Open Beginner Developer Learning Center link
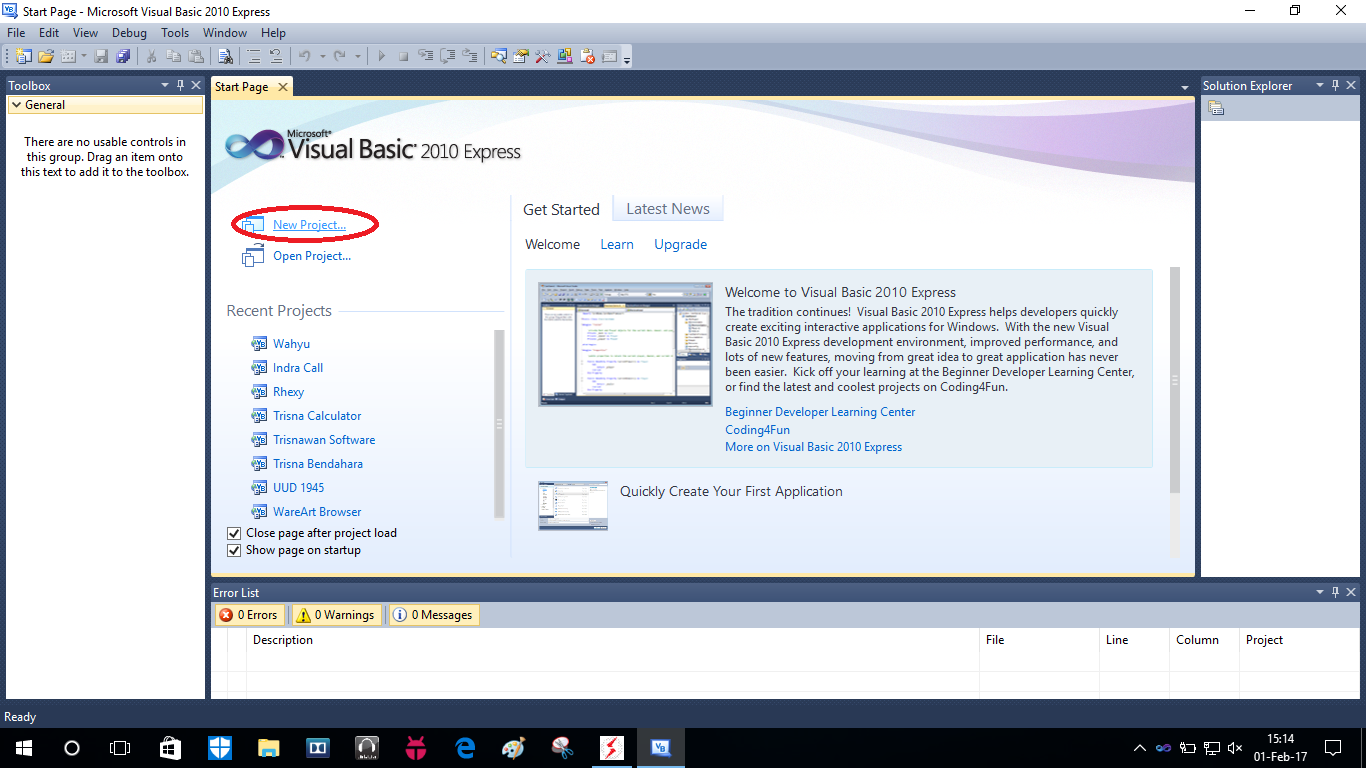 tap(820, 412)
